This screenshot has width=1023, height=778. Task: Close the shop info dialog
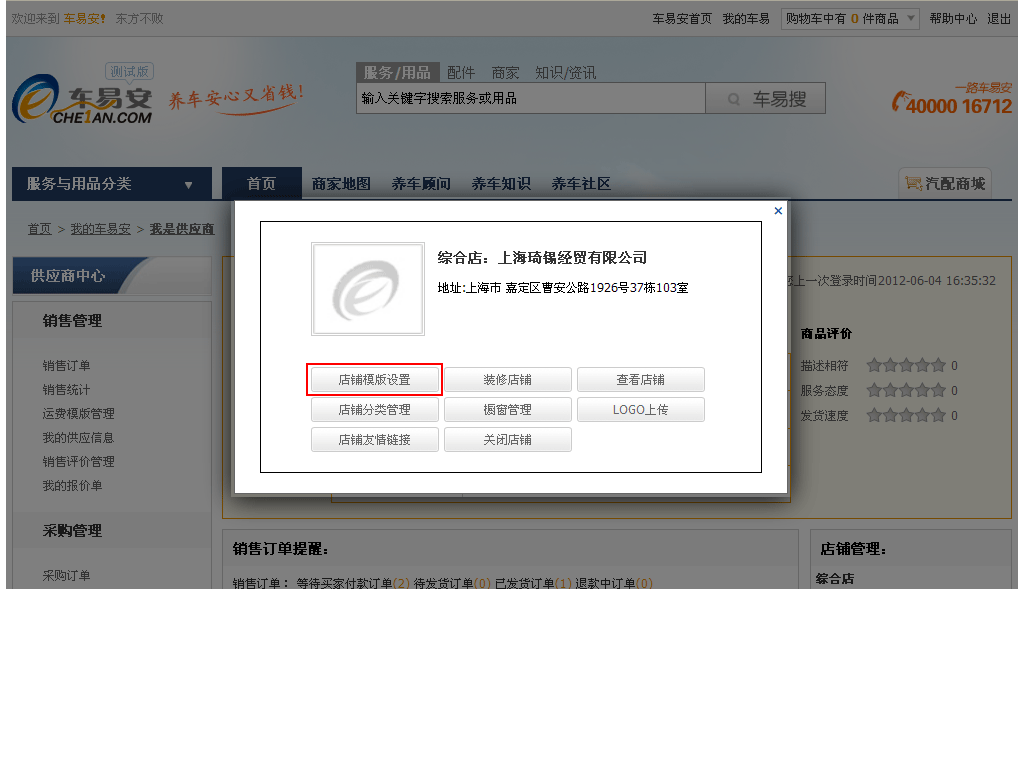click(x=778, y=211)
